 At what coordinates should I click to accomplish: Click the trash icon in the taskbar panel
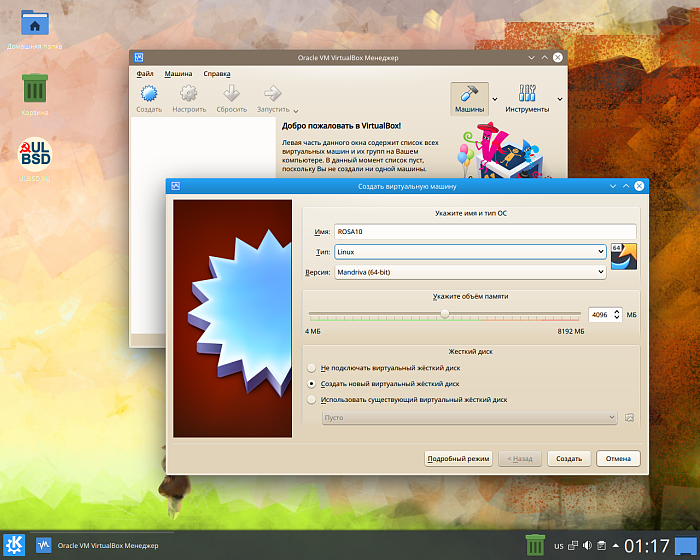pos(535,545)
